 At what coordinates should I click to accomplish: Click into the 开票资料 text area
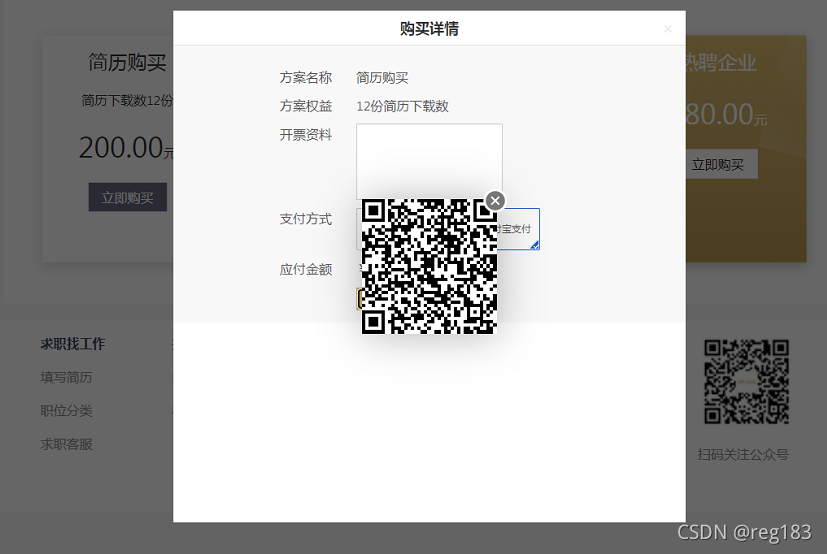(x=429, y=161)
